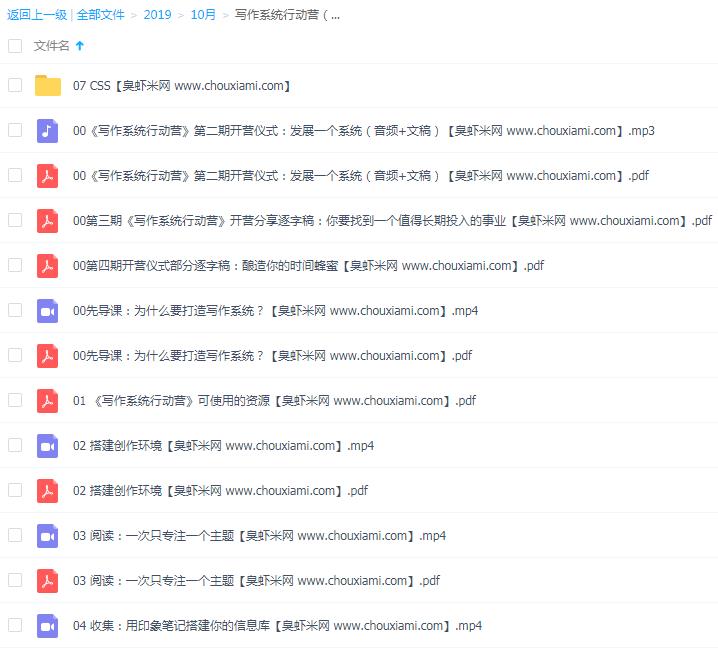The width and height of the screenshot is (718, 651).
Task: Click video icon for 02 搭建创作环境 mp4
Action: pyautogui.click(x=48, y=446)
